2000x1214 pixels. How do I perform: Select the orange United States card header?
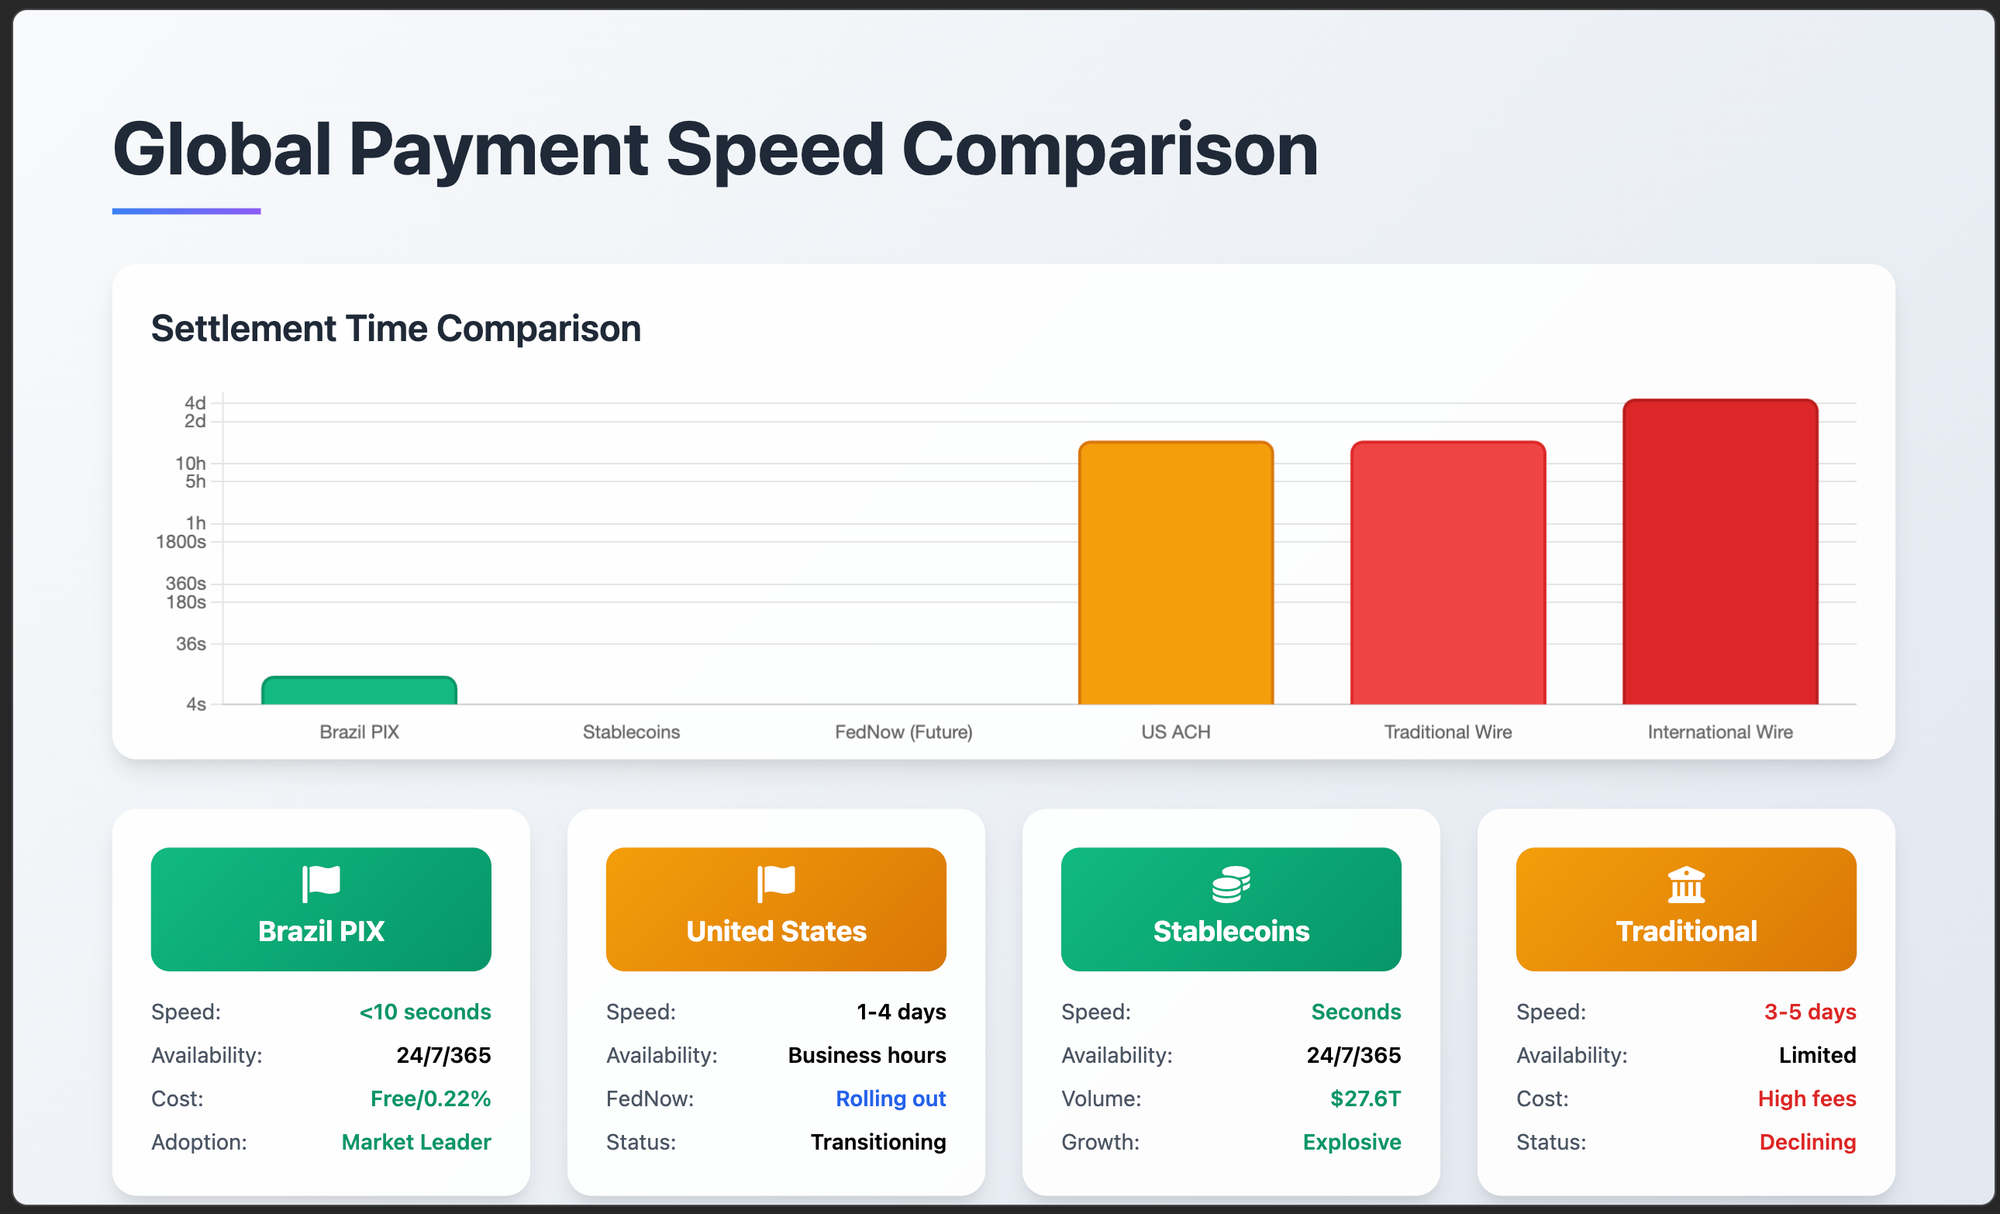(776, 909)
